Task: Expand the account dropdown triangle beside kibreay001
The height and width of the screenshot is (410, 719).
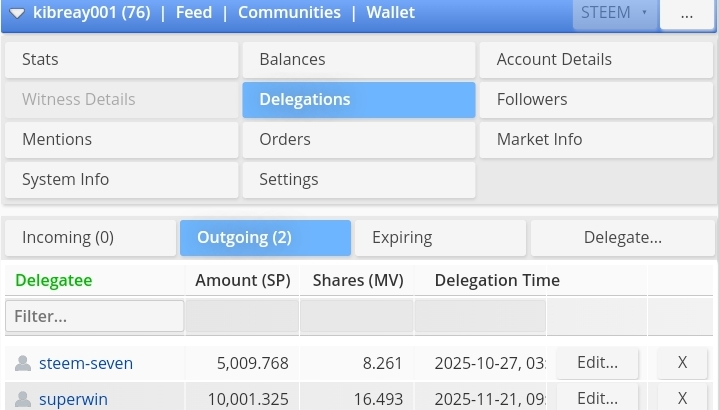Action: tap(17, 14)
